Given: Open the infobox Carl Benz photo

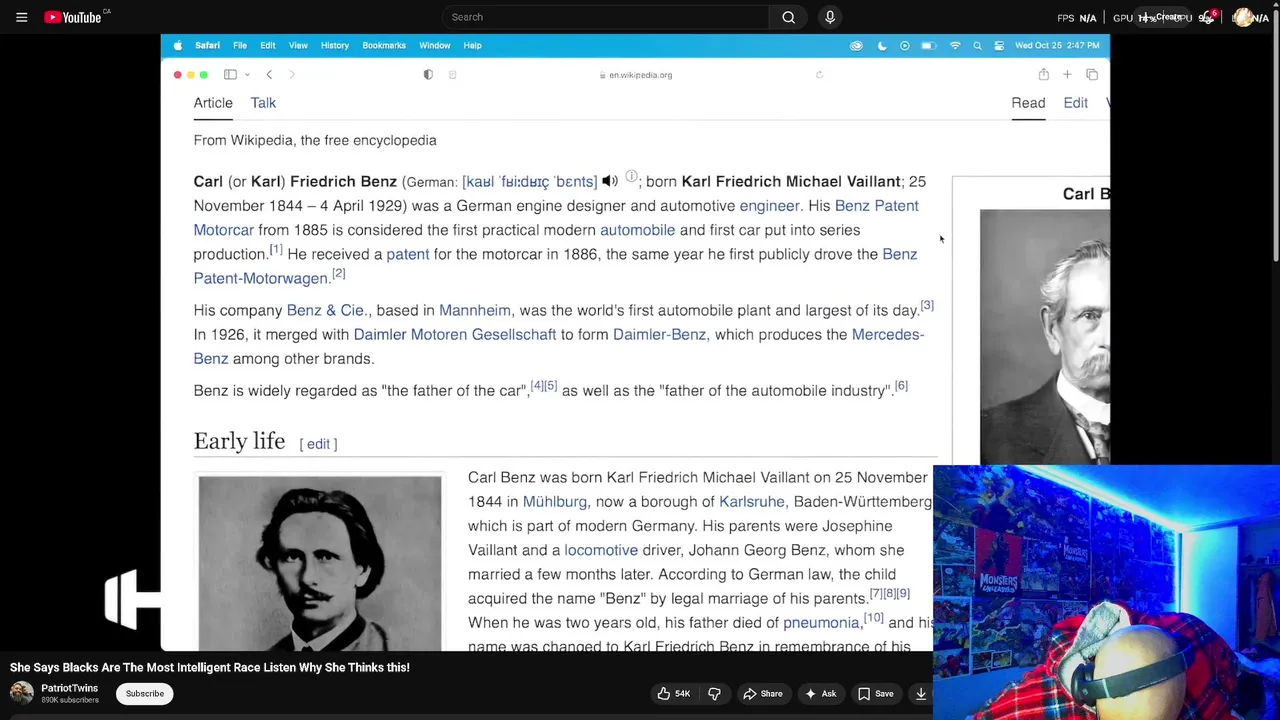Looking at the screenshot, I should pyautogui.click(x=1045, y=337).
